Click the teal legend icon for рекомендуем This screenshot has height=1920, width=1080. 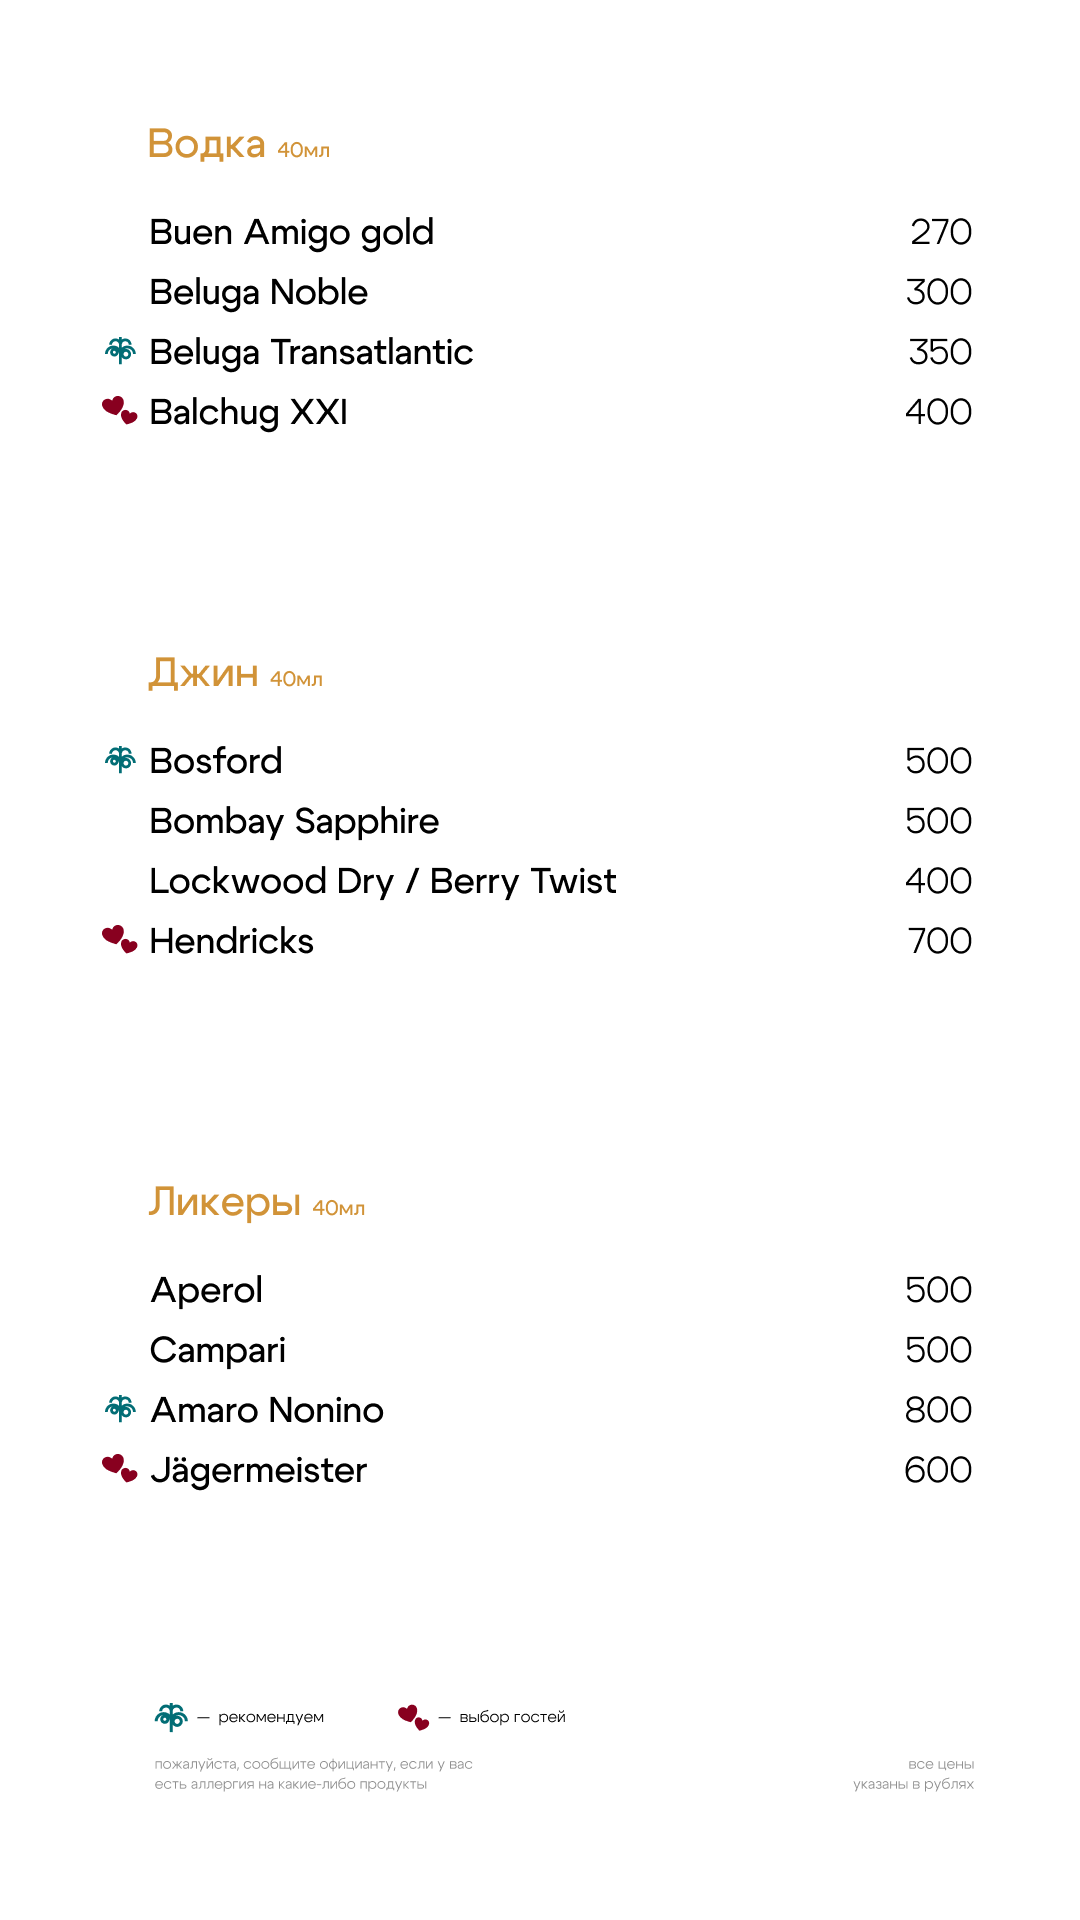pyautogui.click(x=171, y=1717)
